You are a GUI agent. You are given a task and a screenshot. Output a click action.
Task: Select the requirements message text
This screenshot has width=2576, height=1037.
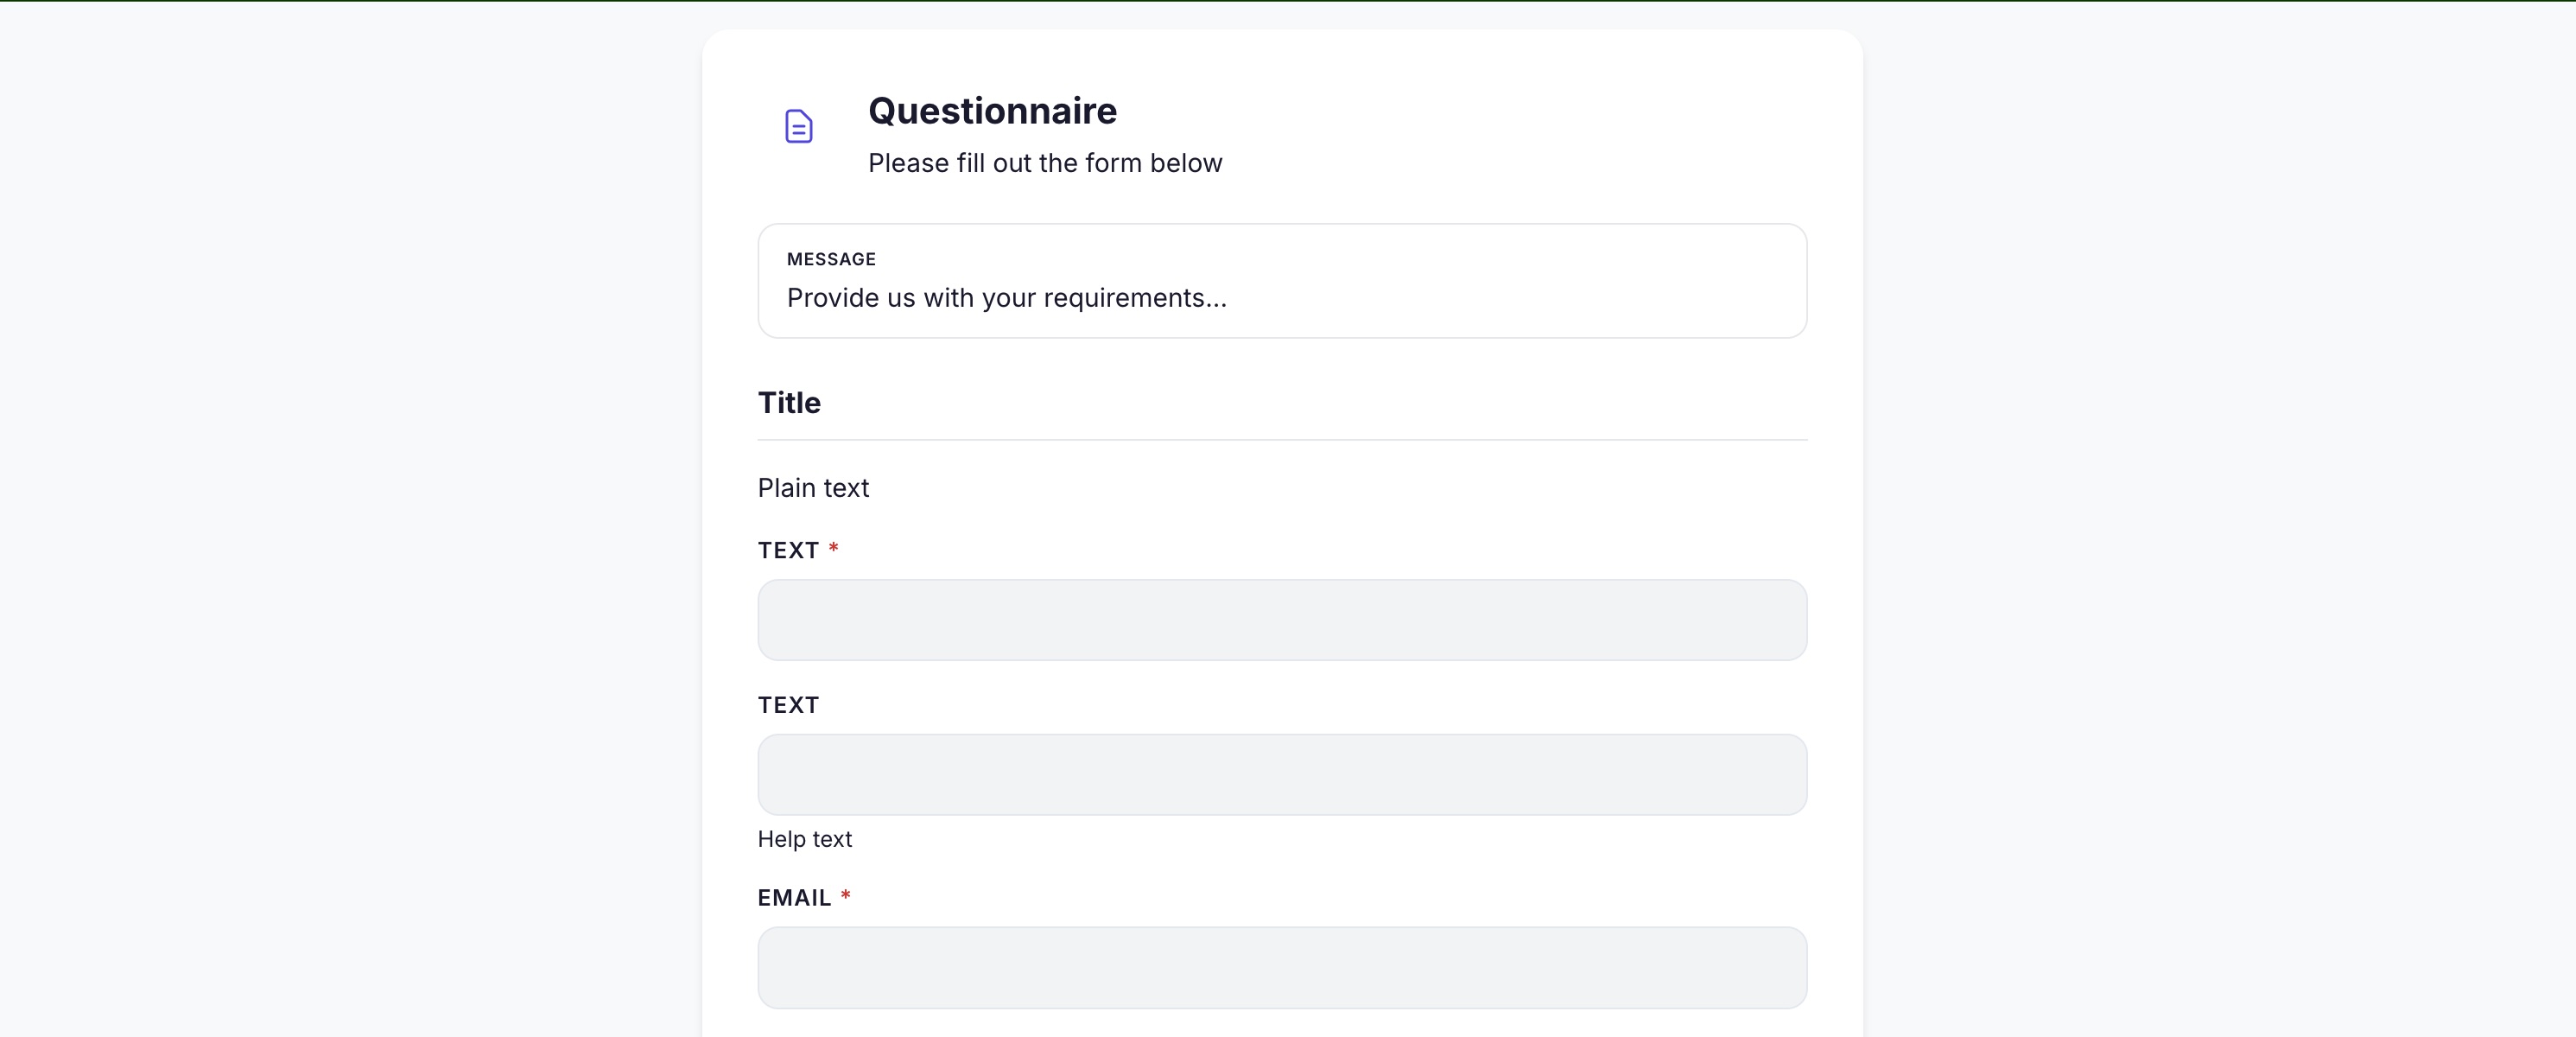pyautogui.click(x=1006, y=297)
